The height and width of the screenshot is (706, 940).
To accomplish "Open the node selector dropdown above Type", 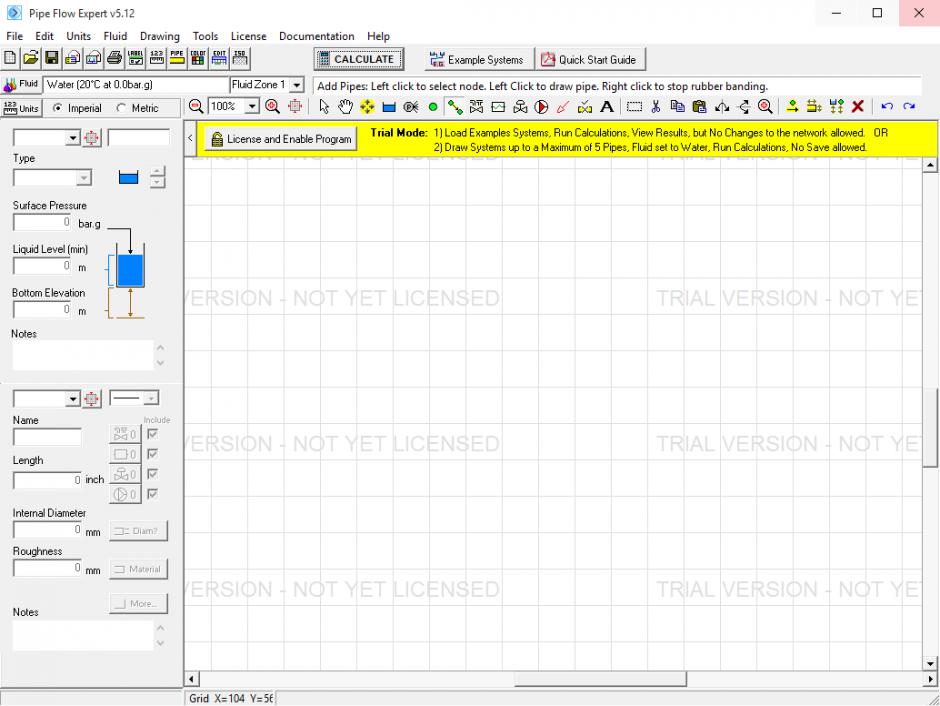I will click(x=73, y=138).
